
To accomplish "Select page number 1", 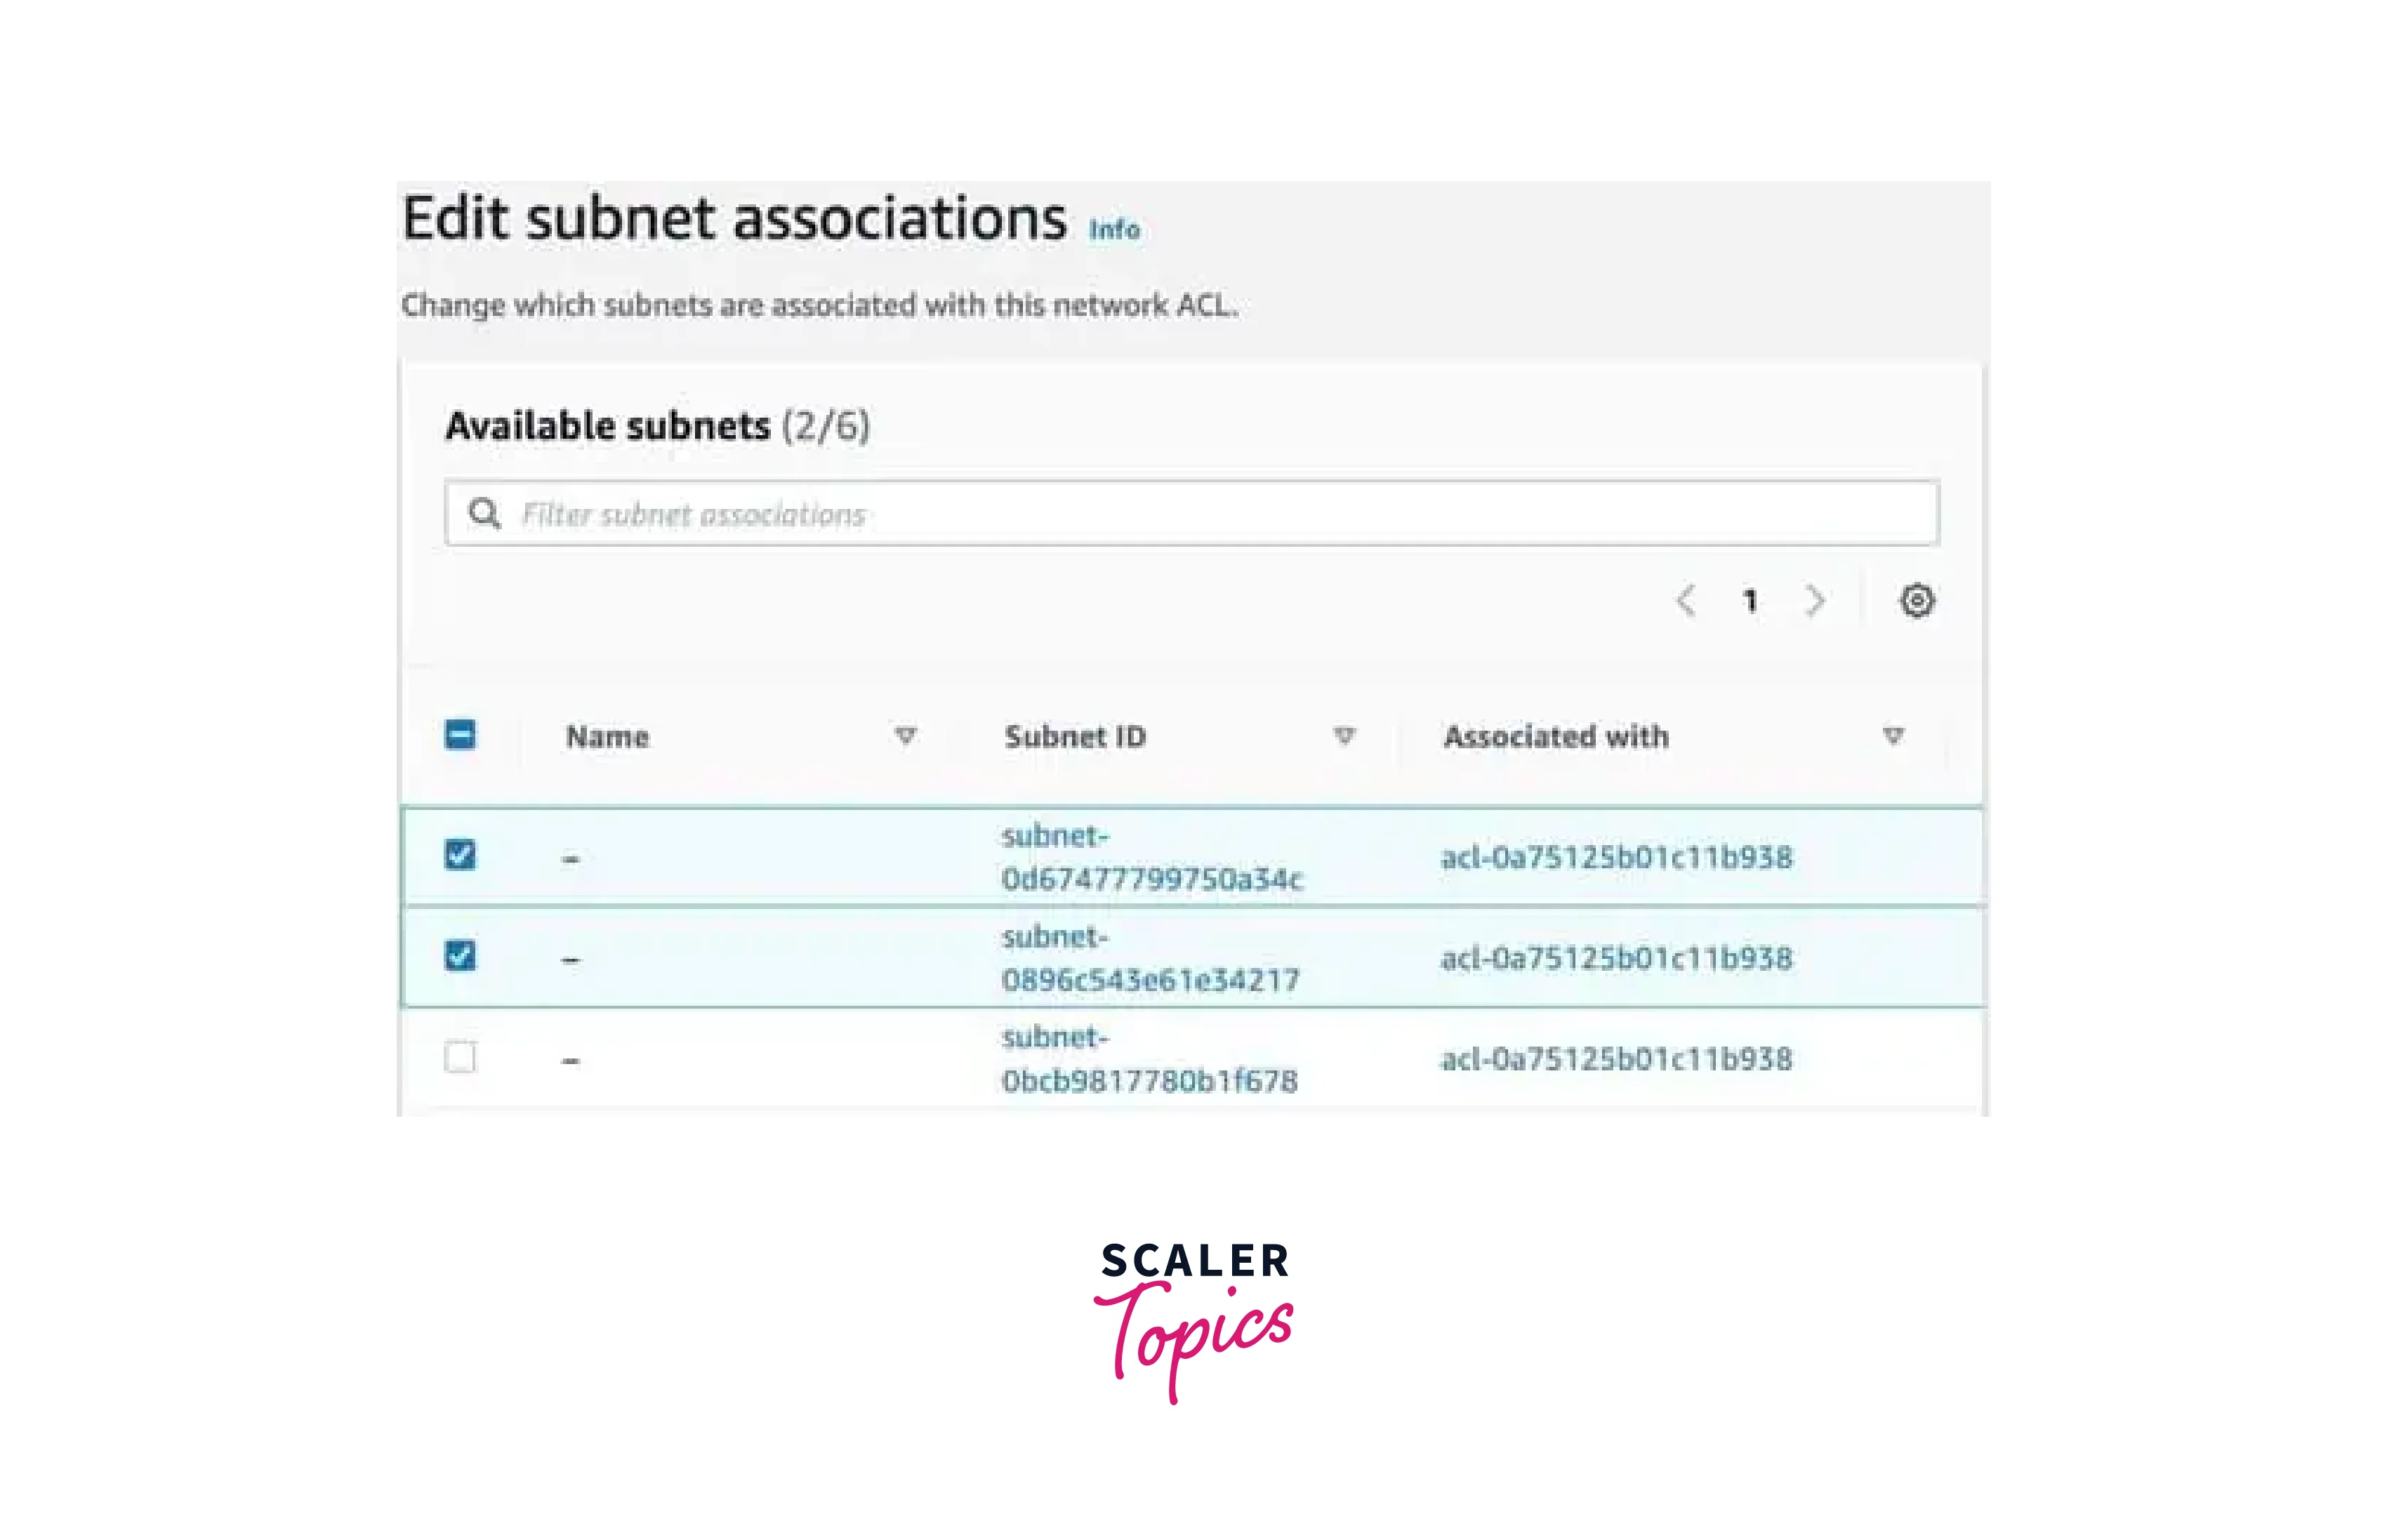I will (1750, 601).
